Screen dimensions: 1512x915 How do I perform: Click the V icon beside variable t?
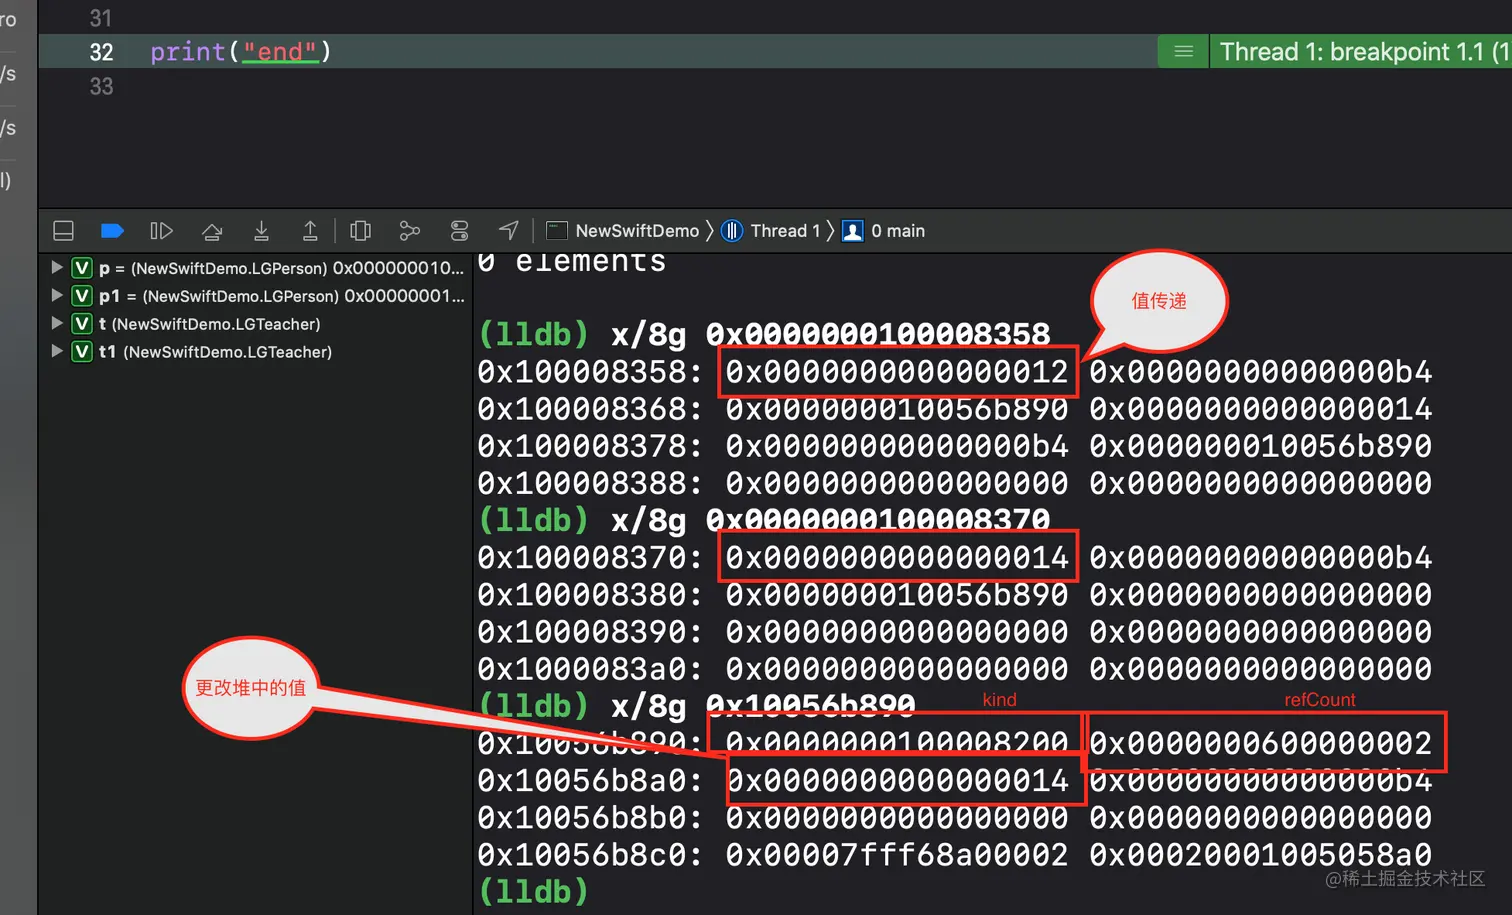click(82, 324)
